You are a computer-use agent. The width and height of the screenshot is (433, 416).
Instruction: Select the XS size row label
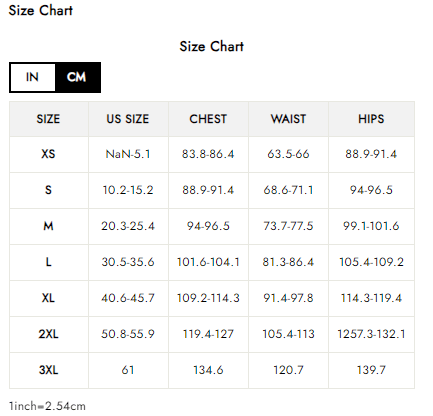pyautogui.click(x=49, y=154)
